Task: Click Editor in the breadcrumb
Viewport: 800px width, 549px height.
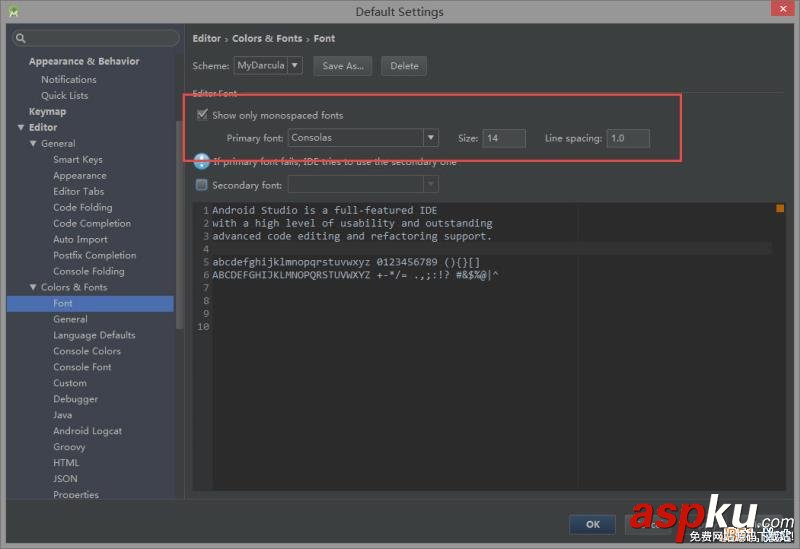Action: tap(207, 38)
